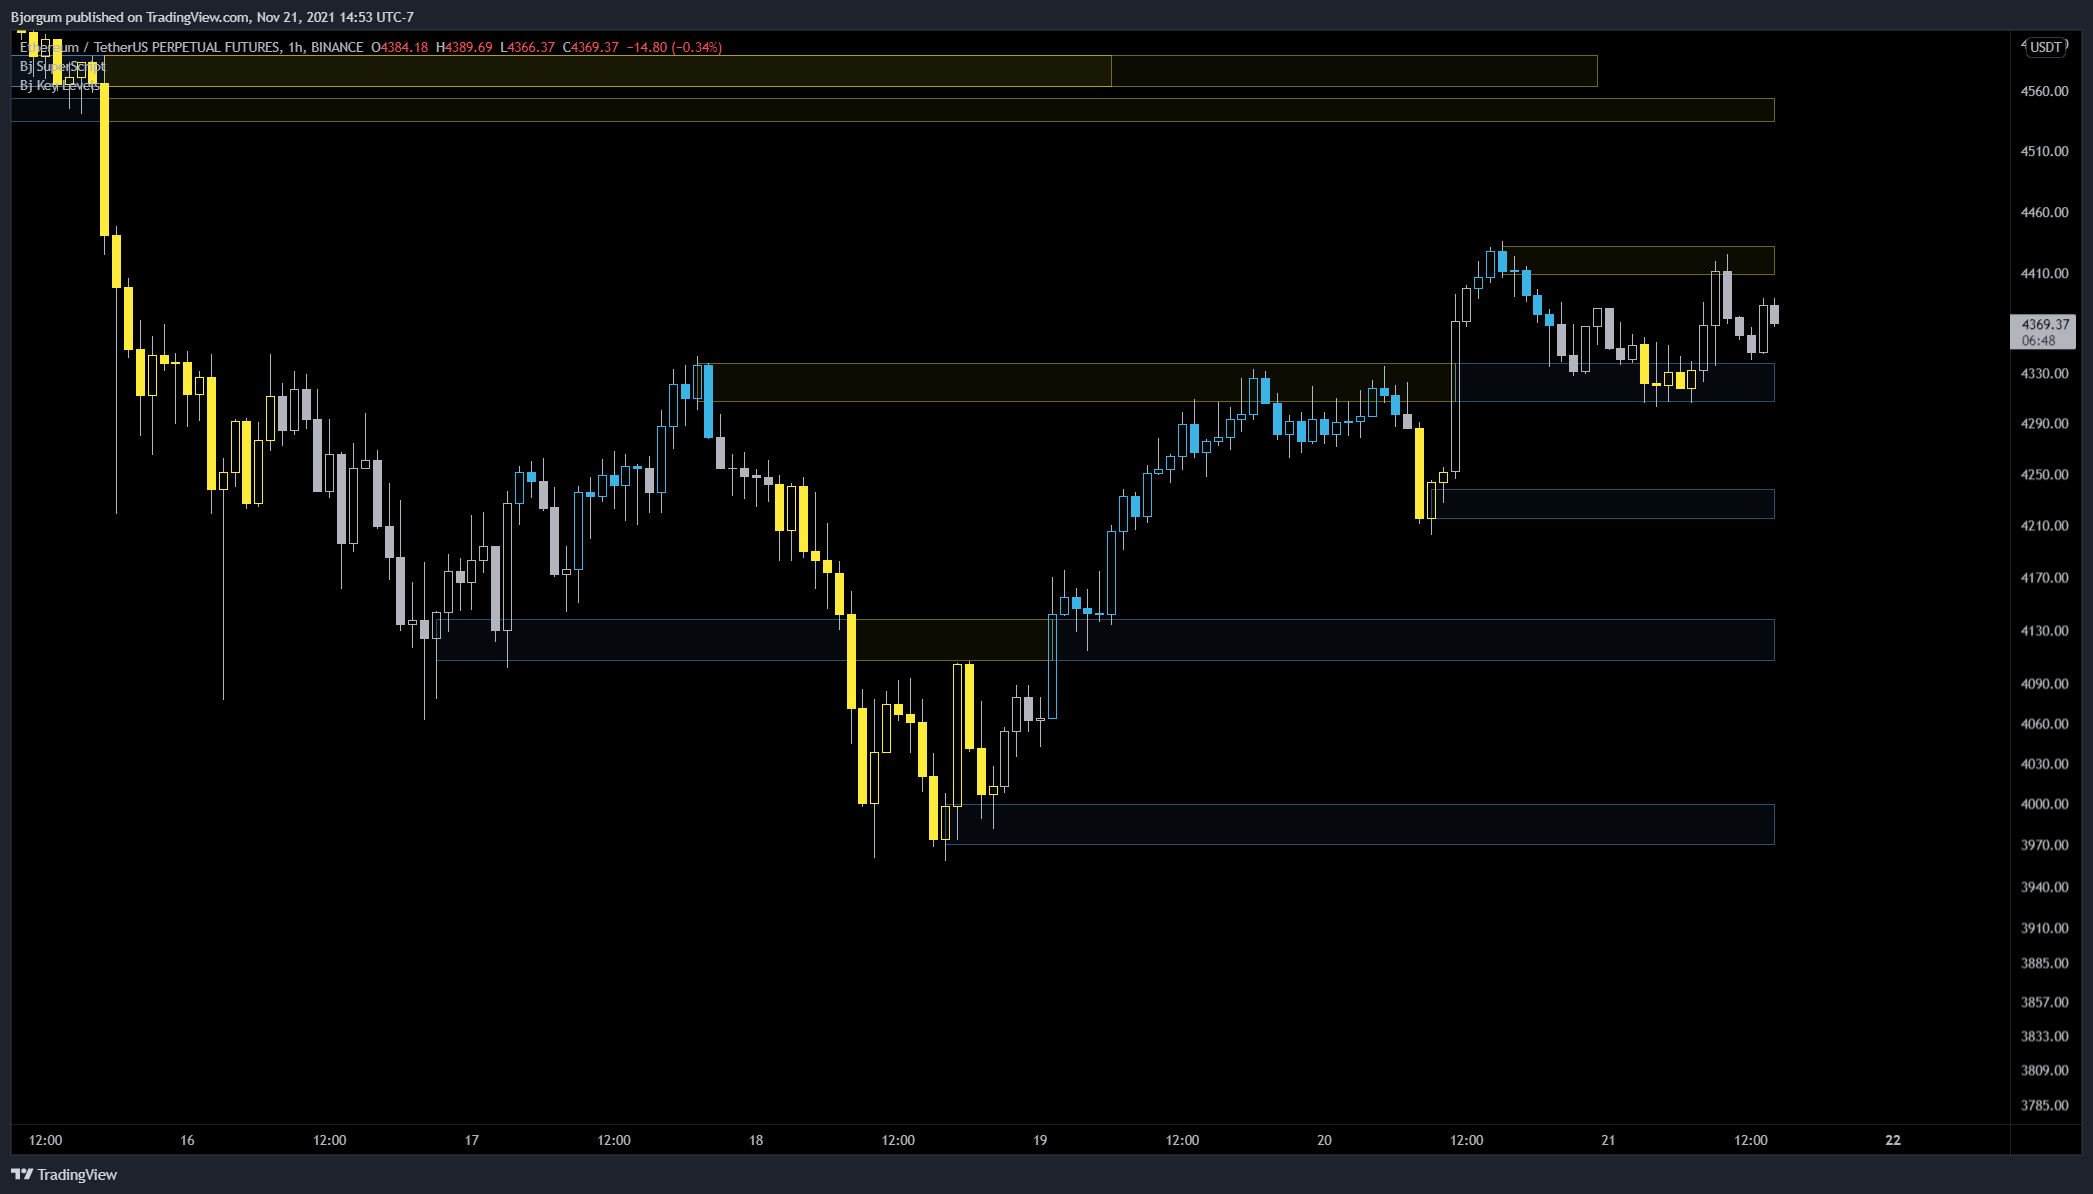Image resolution: width=2093 pixels, height=1194 pixels.
Task: Click the date label 17 on time axis
Action: point(472,1140)
